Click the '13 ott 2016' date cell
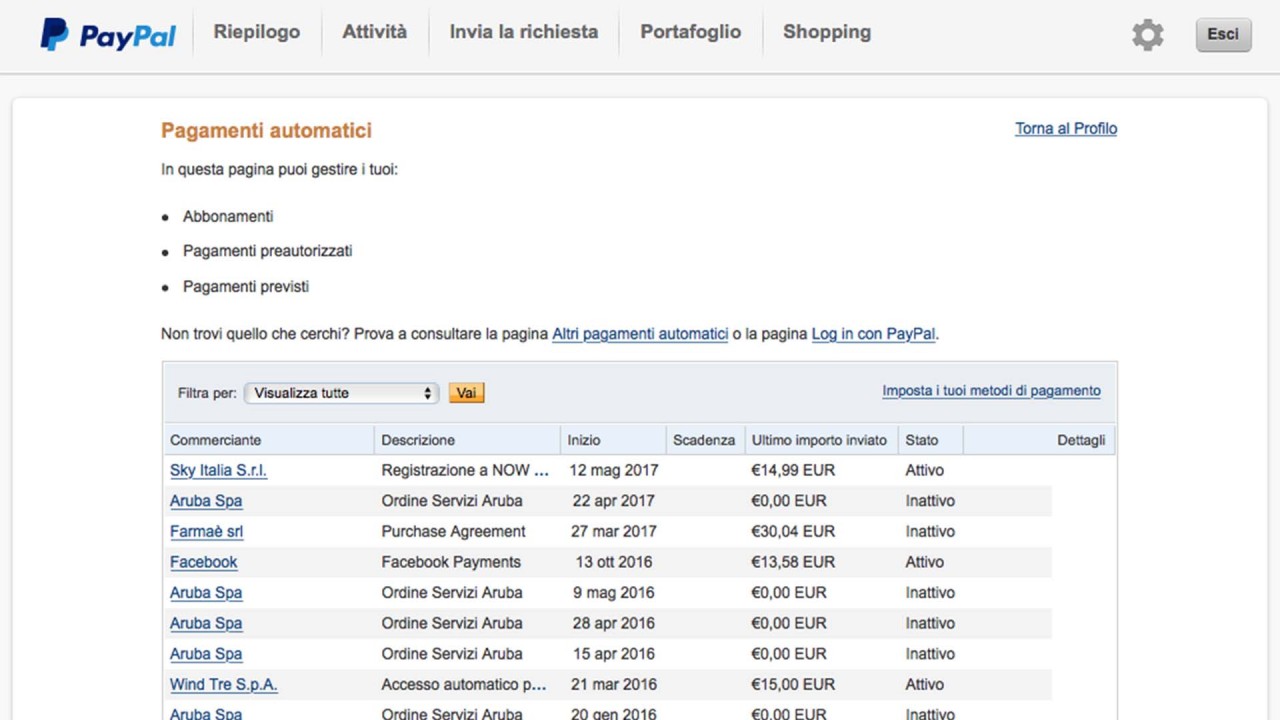This screenshot has height=720, width=1280. 614,562
